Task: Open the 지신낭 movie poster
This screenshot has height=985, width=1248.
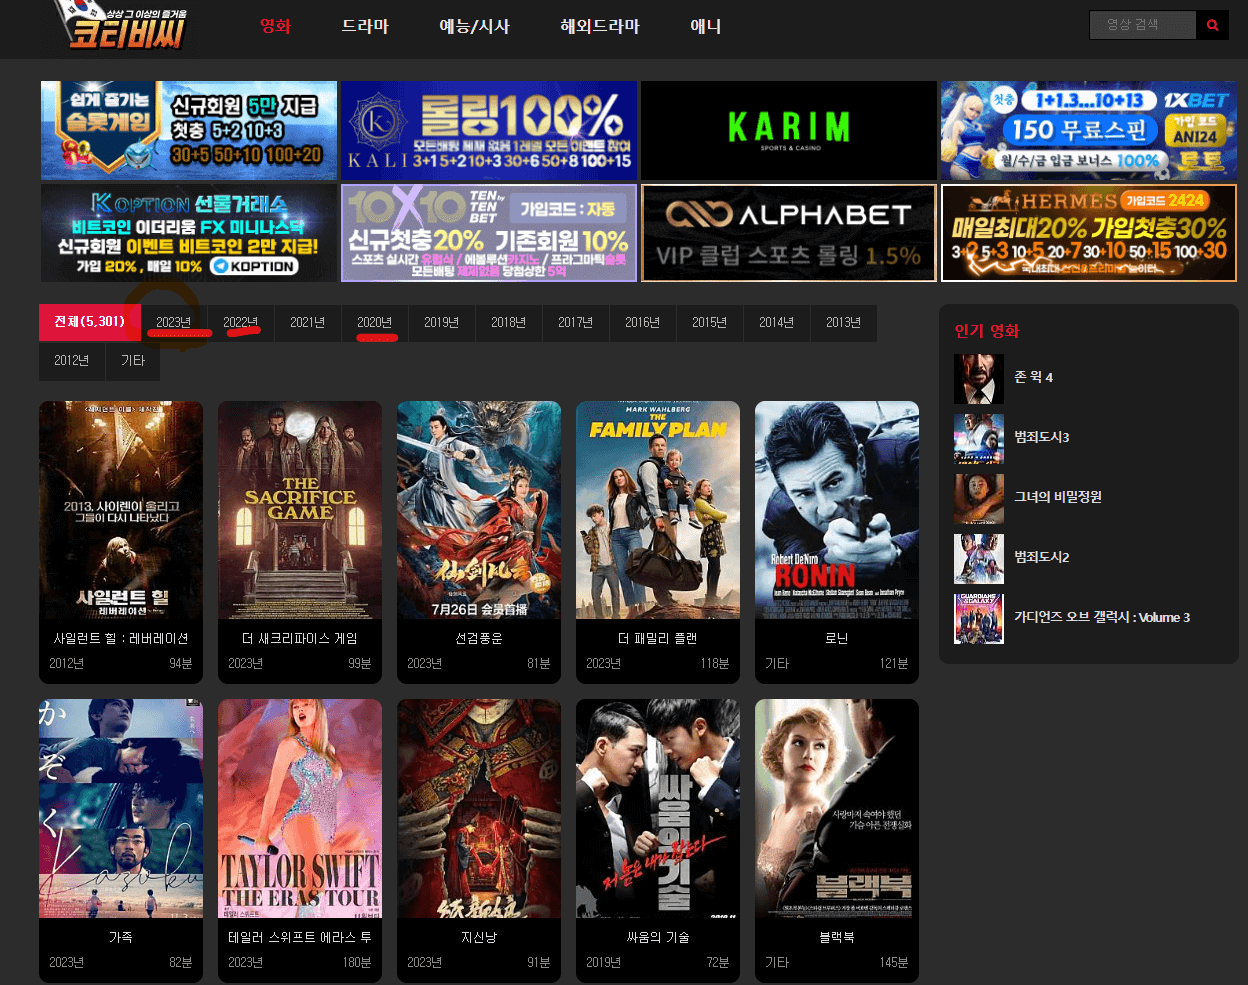Action: pos(479,808)
